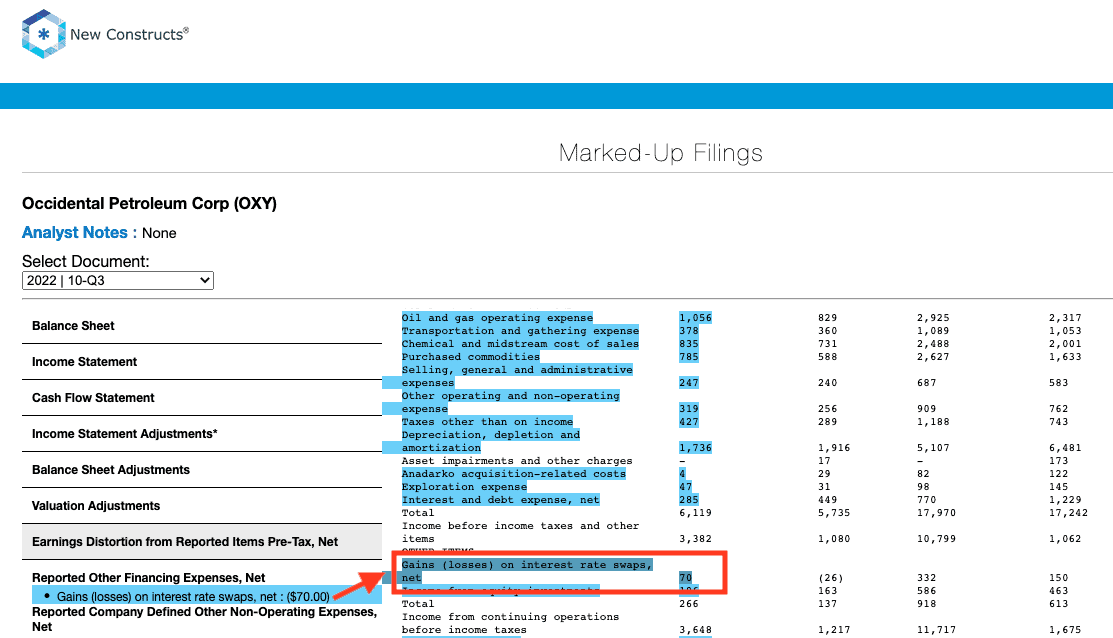Click the value 2,925

click(933, 318)
